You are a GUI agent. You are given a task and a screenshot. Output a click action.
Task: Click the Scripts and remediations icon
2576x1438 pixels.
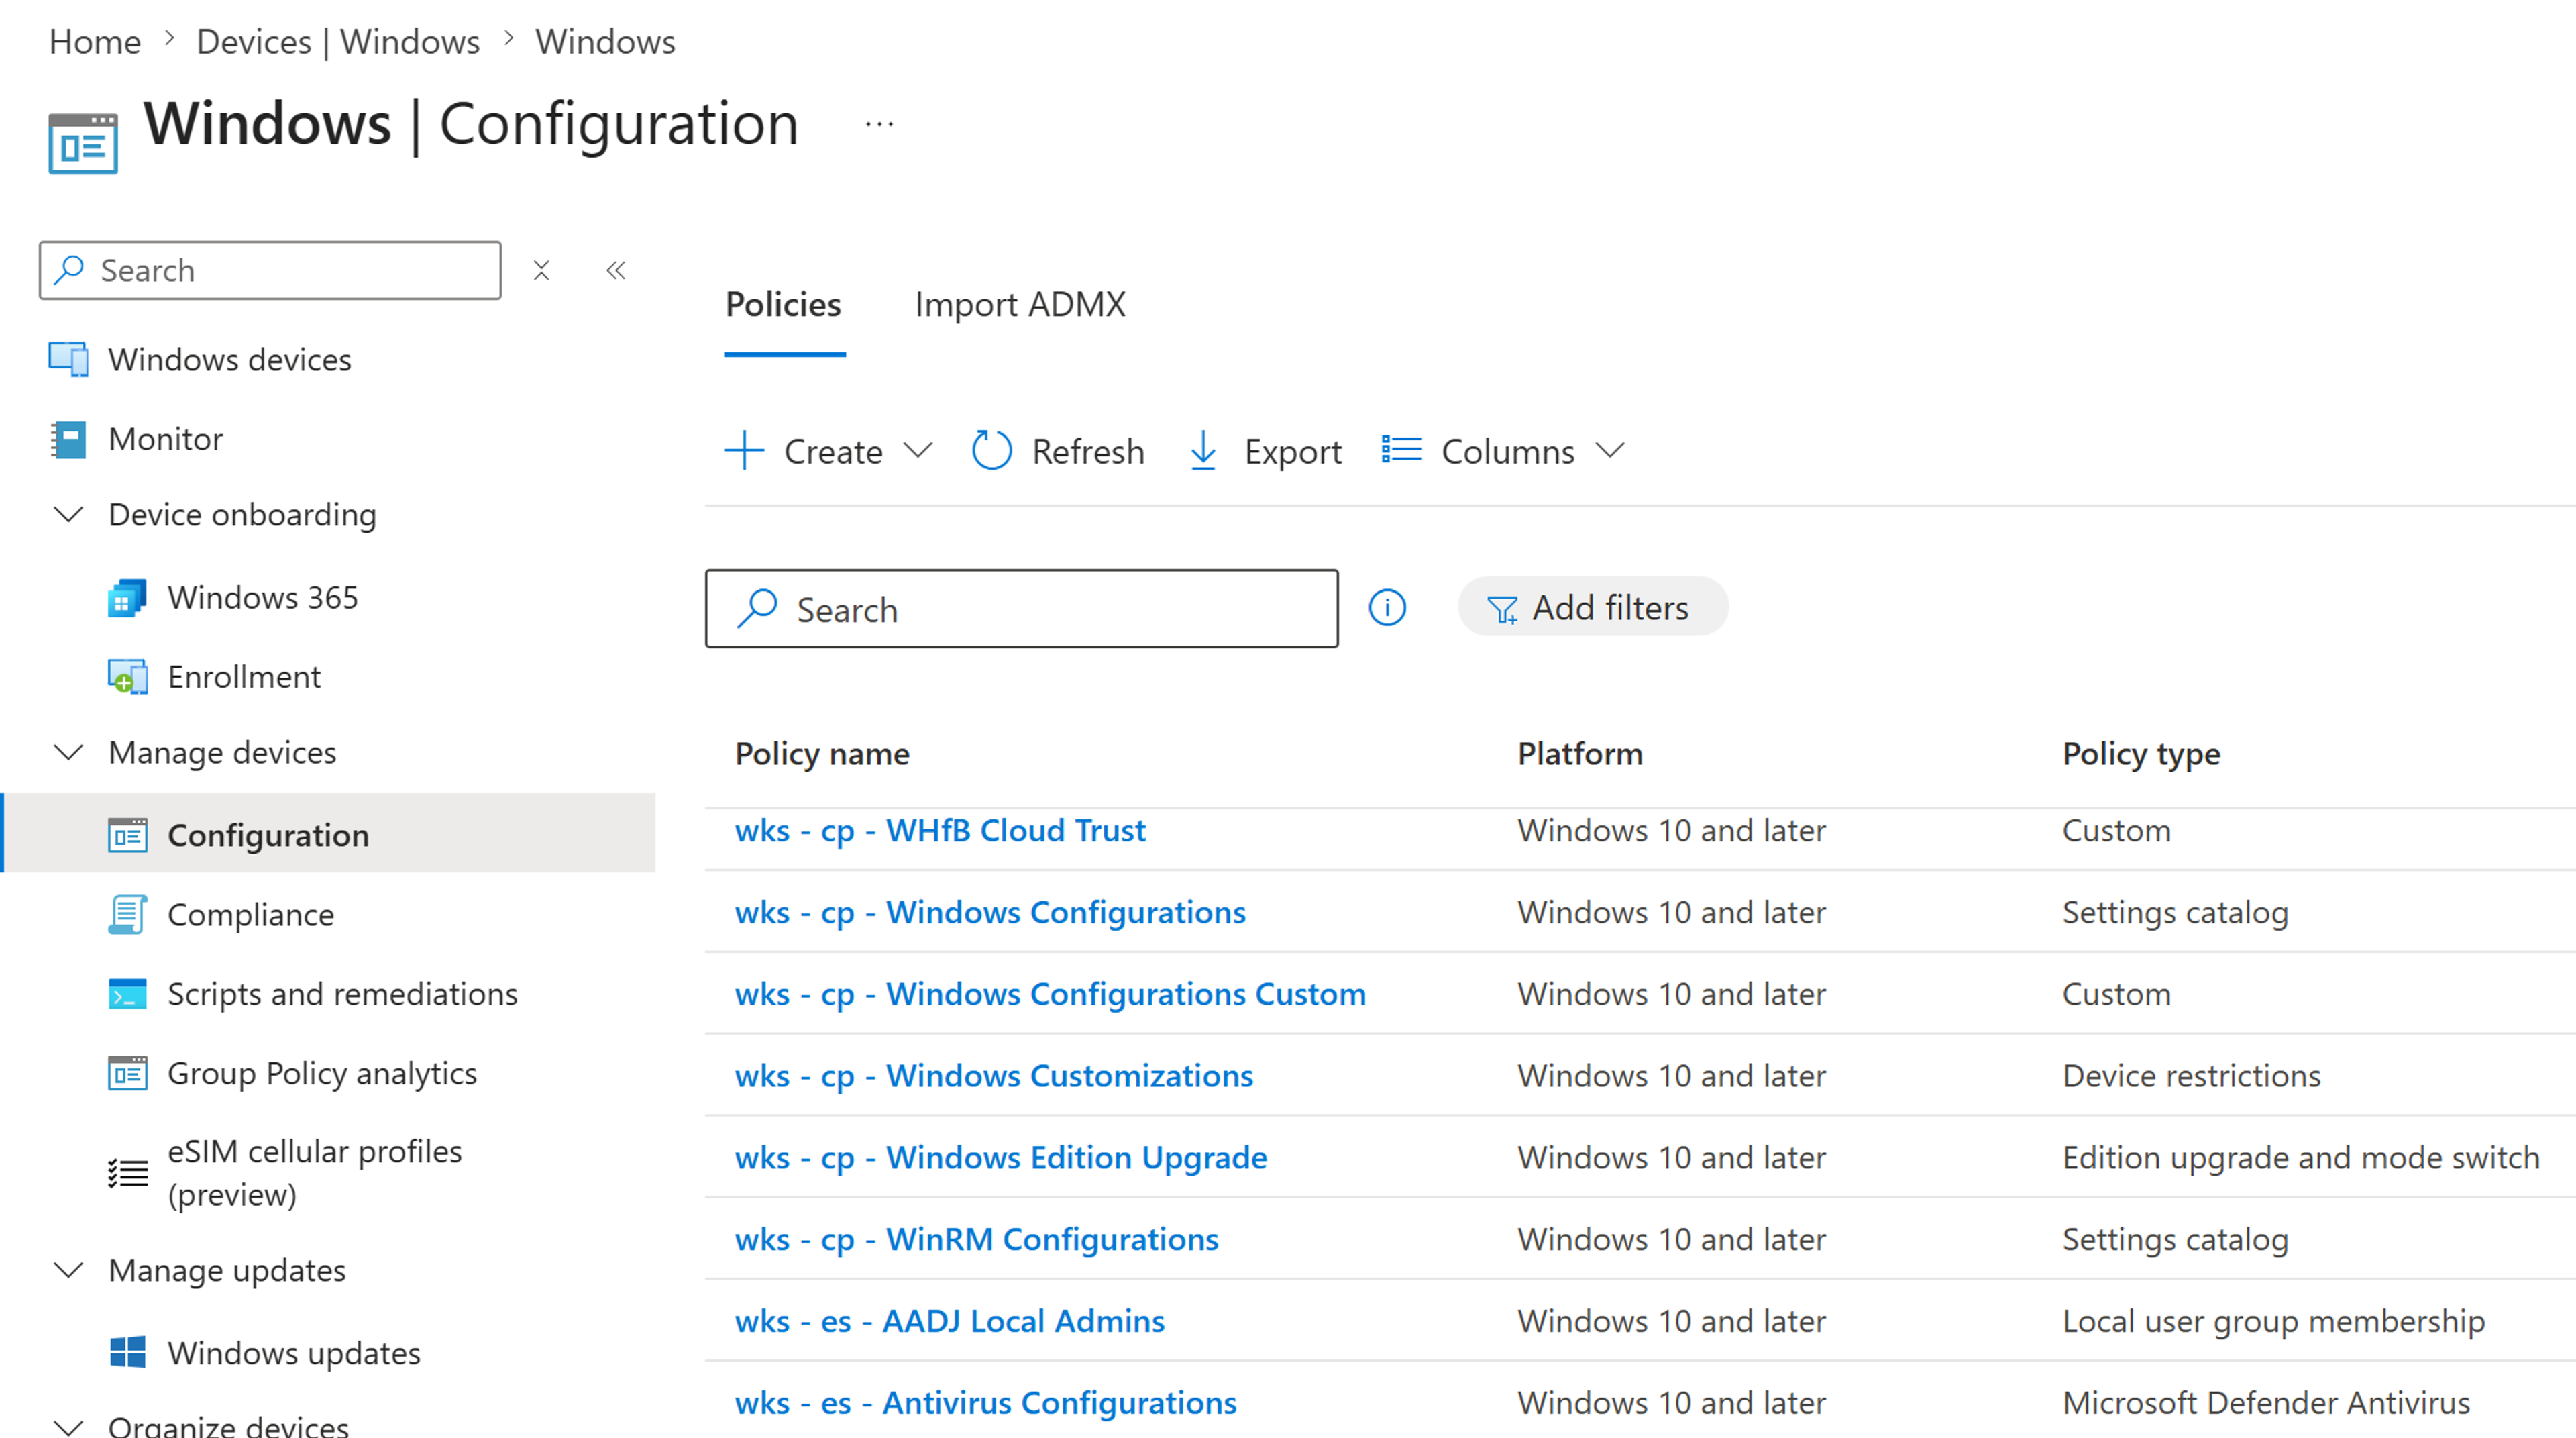coord(127,994)
